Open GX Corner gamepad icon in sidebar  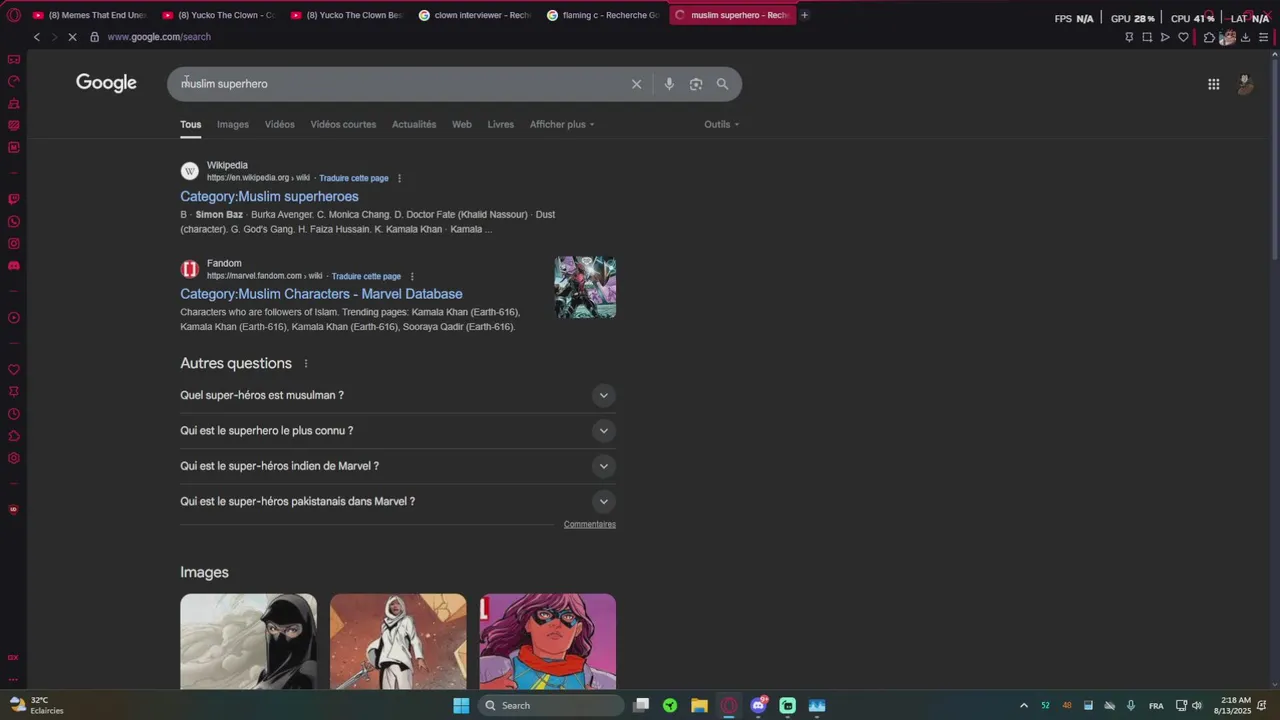tap(14, 59)
